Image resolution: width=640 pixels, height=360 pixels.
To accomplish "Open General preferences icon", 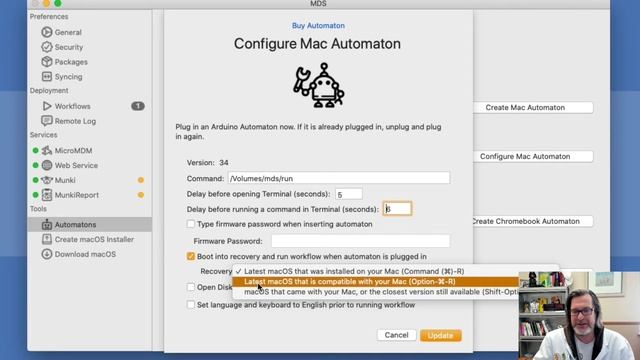I will [x=47, y=32].
